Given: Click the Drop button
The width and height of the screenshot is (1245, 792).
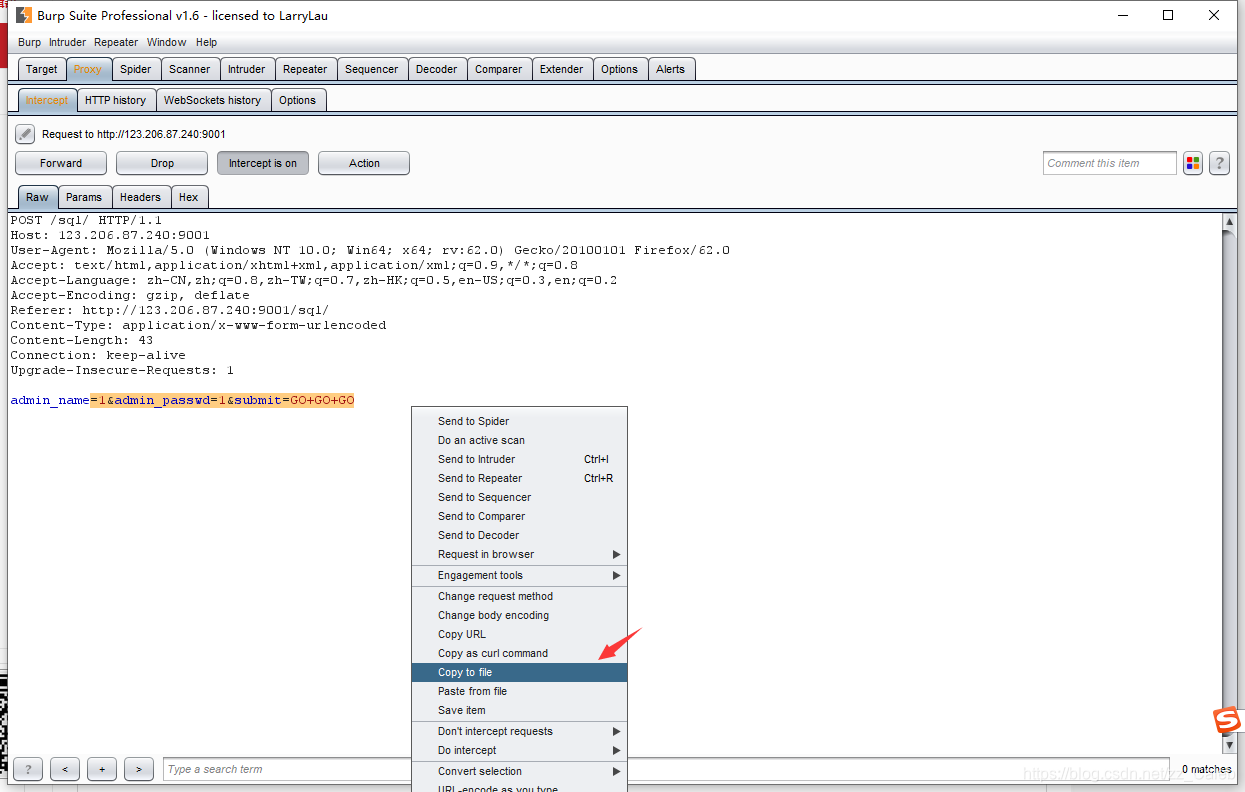Looking at the screenshot, I should coord(162,163).
